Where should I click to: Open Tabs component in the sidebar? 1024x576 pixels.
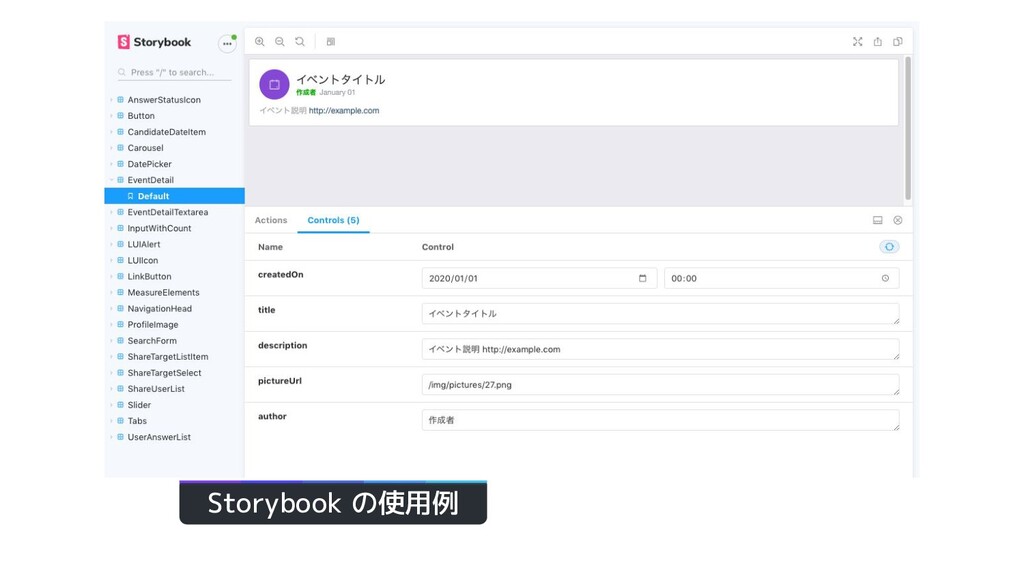[x=137, y=421]
